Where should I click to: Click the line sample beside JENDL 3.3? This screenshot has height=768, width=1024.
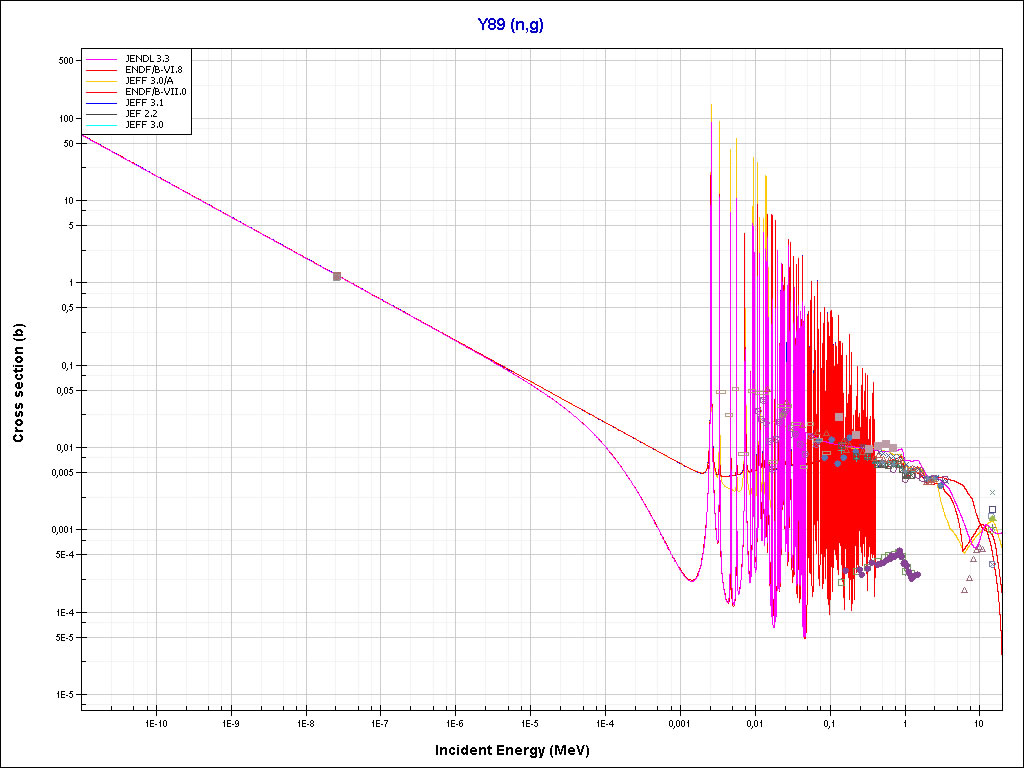(x=103, y=59)
